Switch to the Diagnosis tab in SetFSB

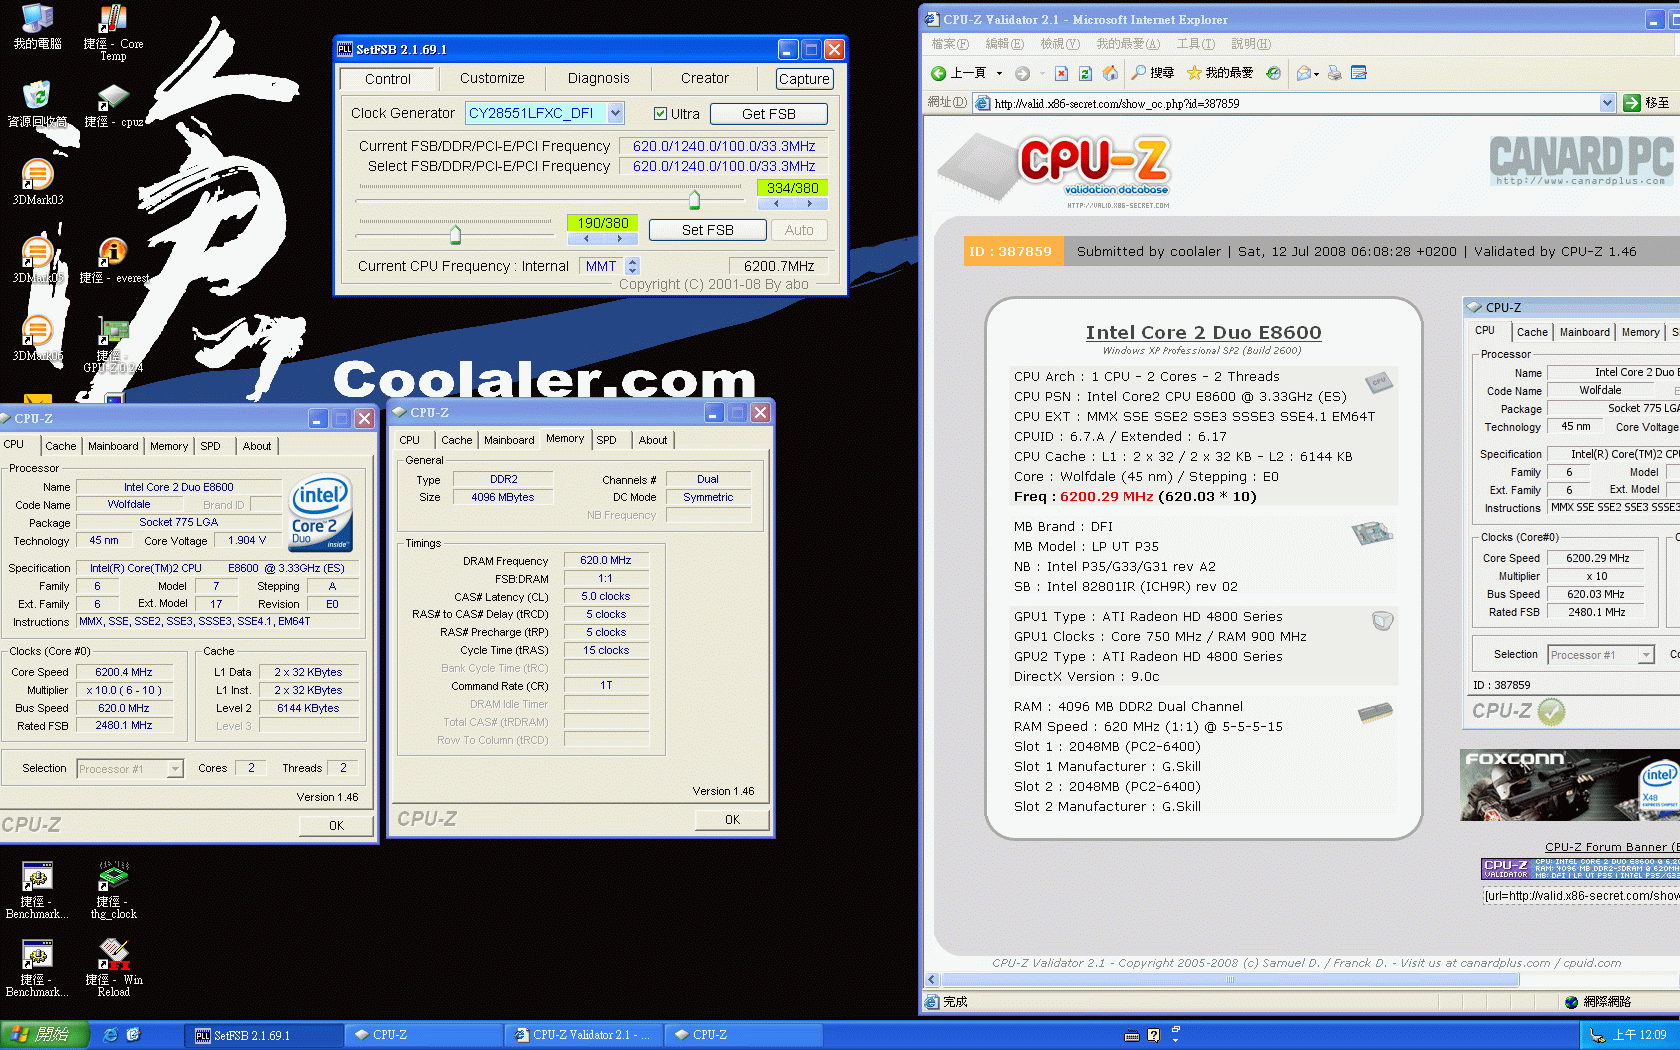[x=598, y=78]
